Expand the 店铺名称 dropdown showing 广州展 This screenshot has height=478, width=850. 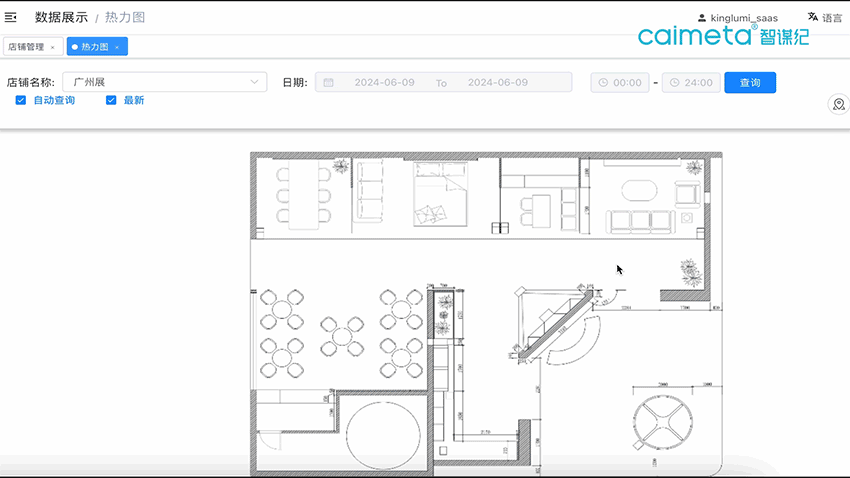pos(164,82)
